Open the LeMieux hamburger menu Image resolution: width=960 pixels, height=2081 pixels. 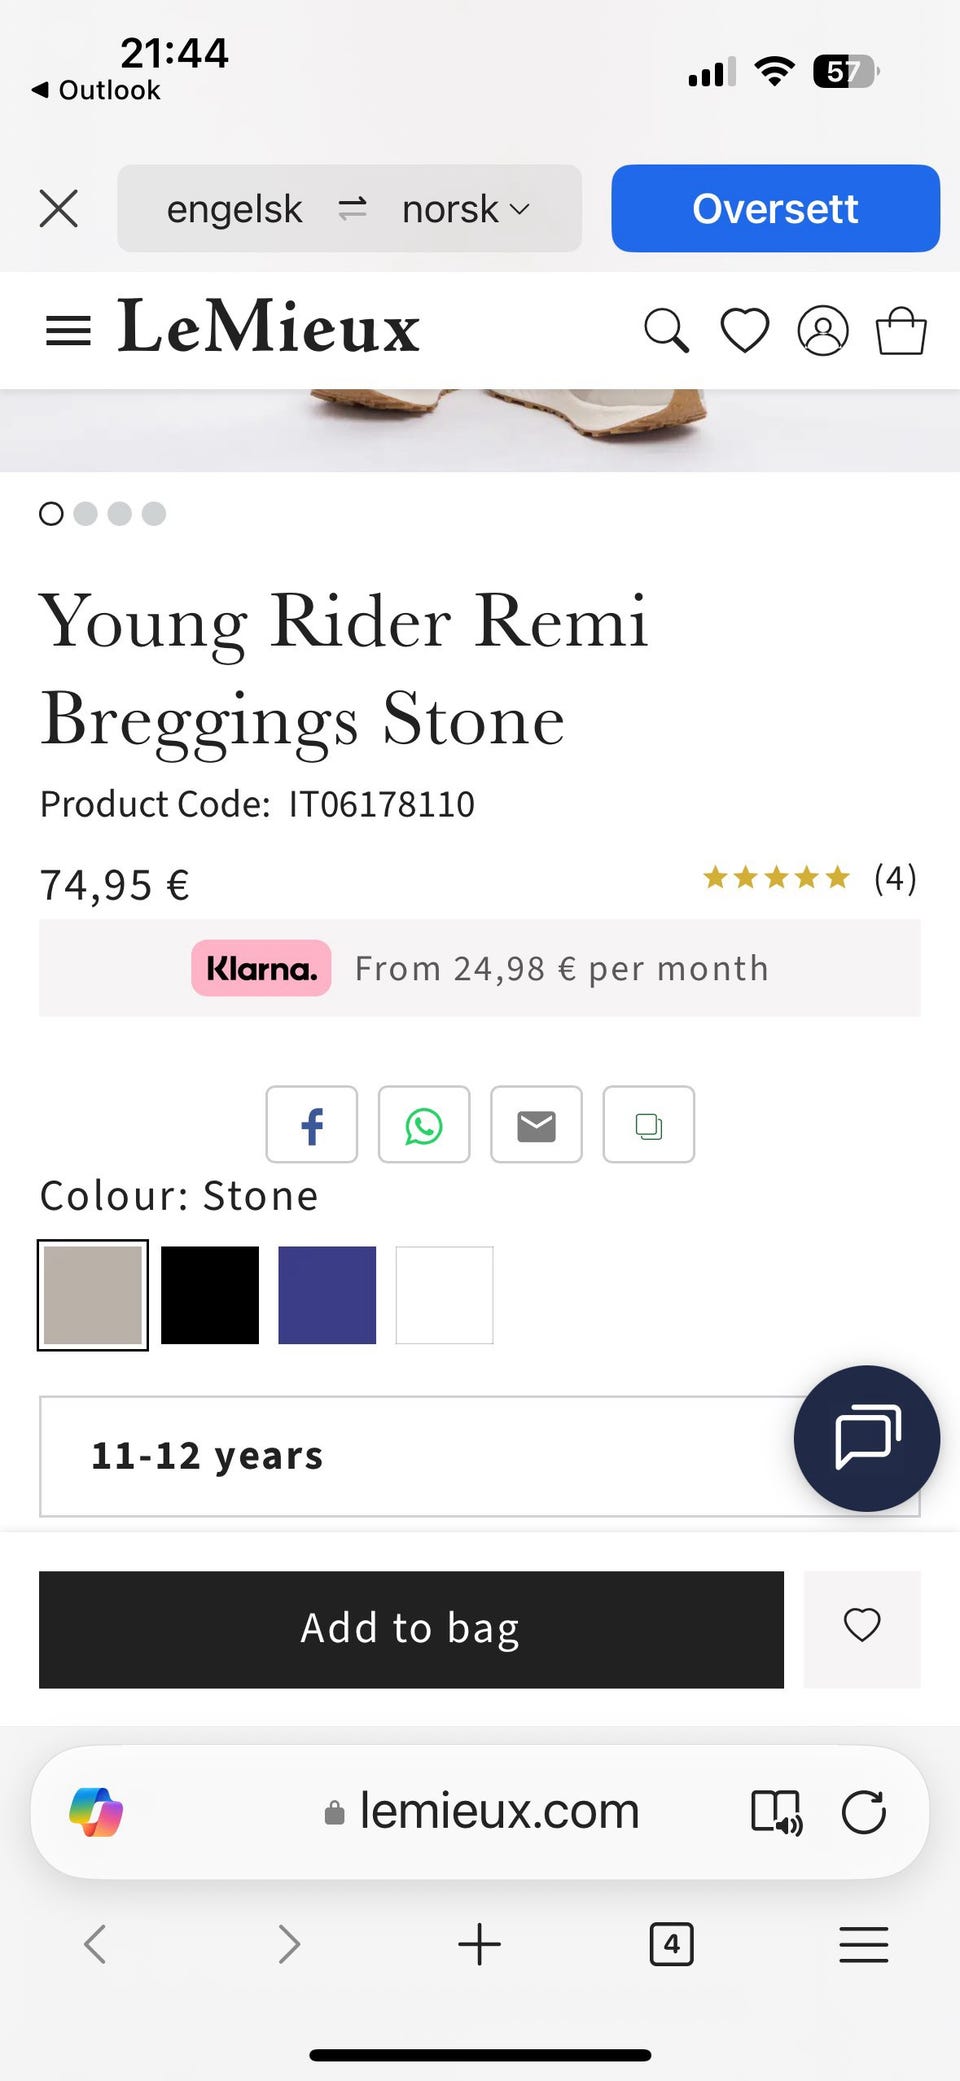click(68, 330)
